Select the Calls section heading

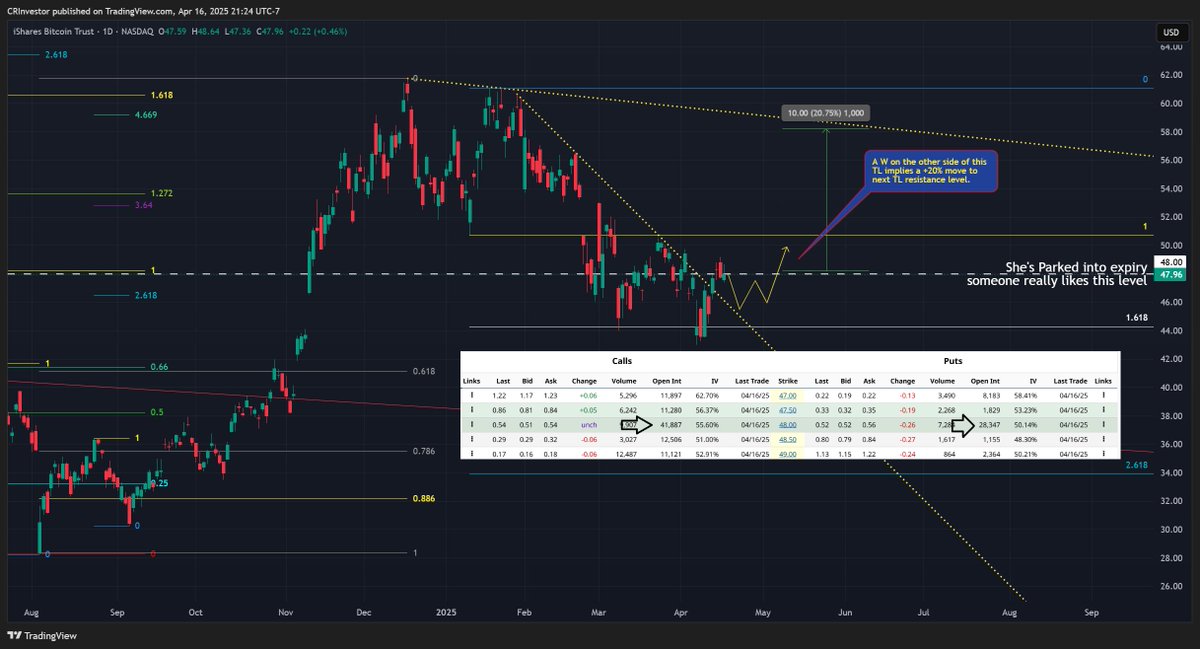pos(622,360)
